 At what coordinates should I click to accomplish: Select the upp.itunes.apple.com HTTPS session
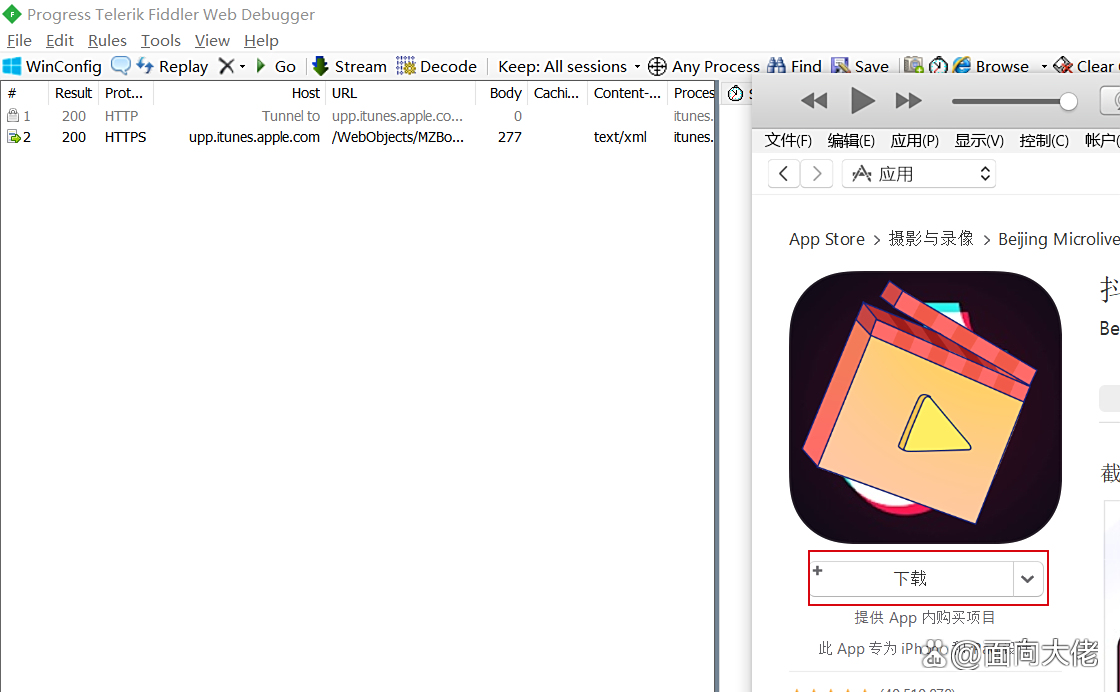pos(254,137)
